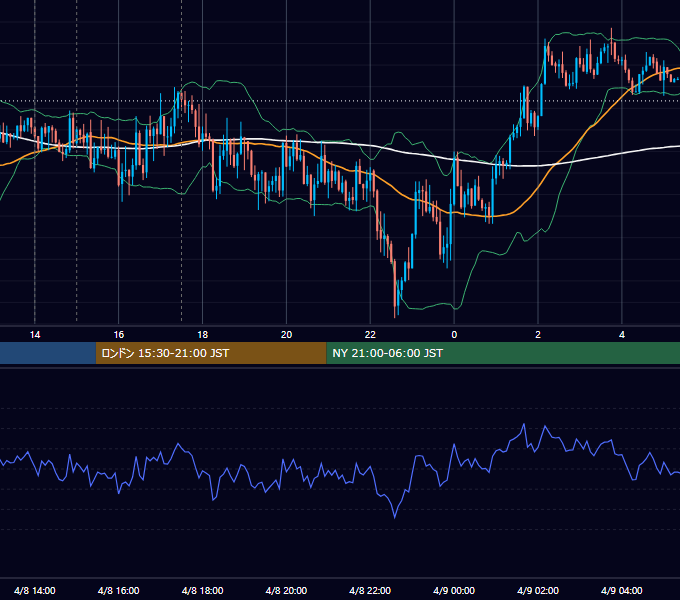Click hour label 14 on price axis
680x600 pixels.
tap(35, 335)
